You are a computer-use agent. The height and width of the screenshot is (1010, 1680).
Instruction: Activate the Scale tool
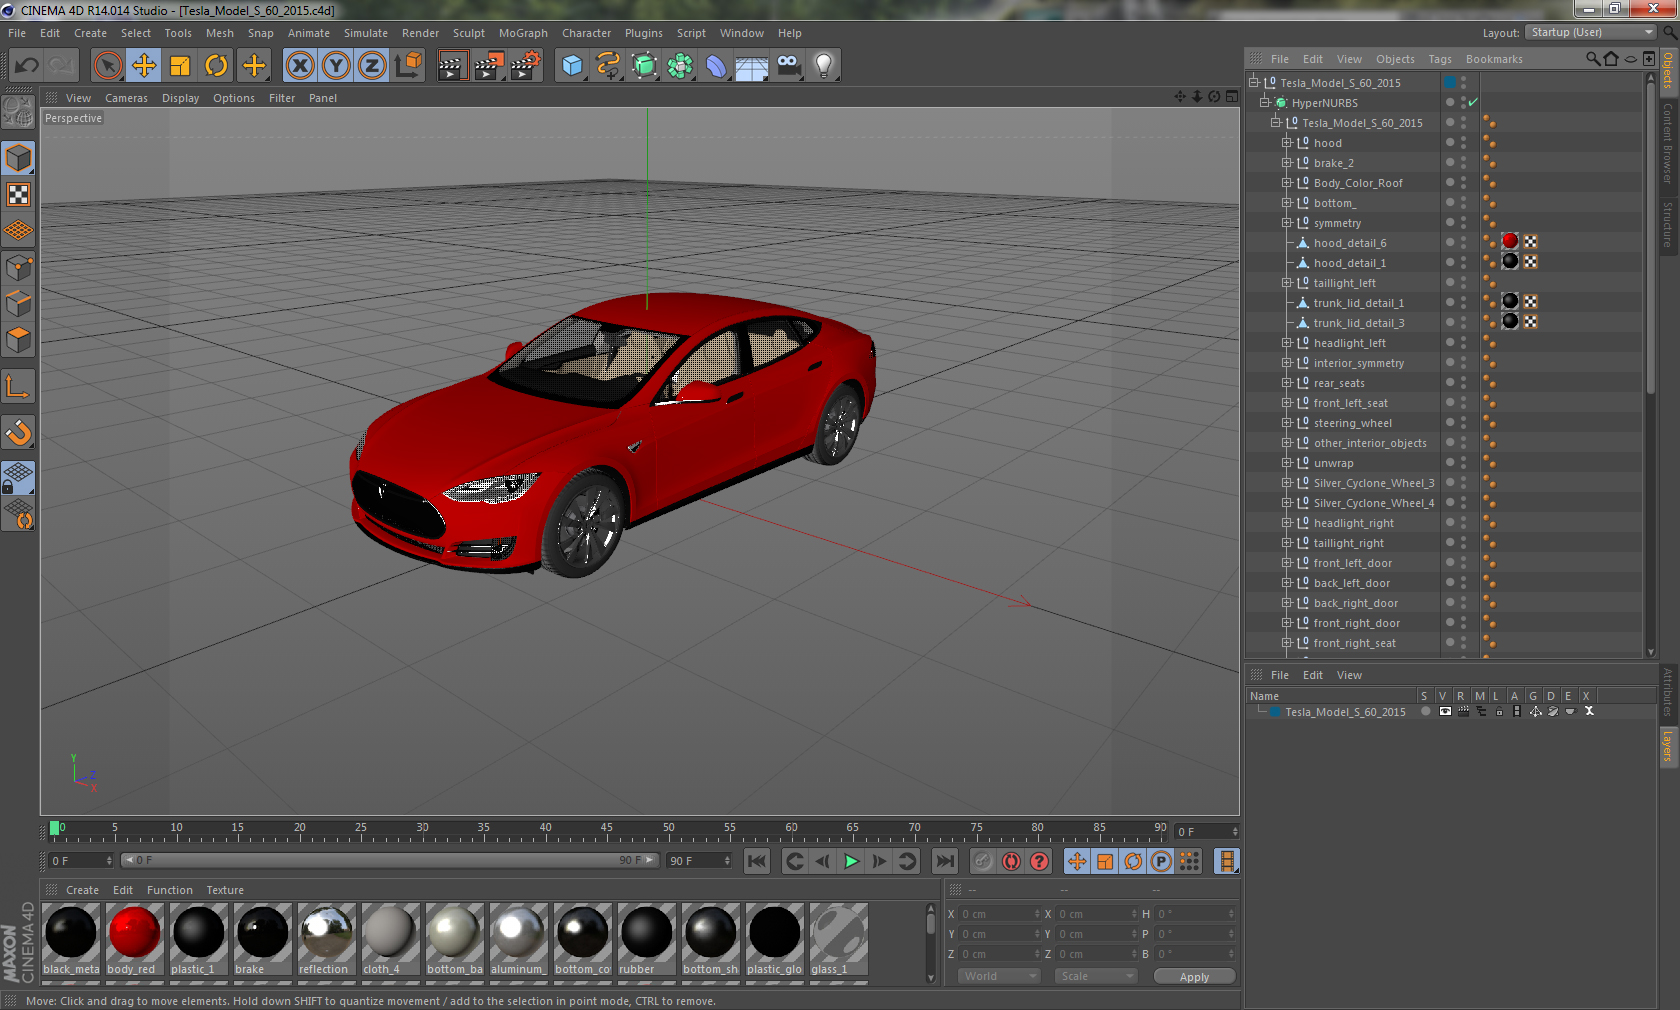pyautogui.click(x=180, y=66)
